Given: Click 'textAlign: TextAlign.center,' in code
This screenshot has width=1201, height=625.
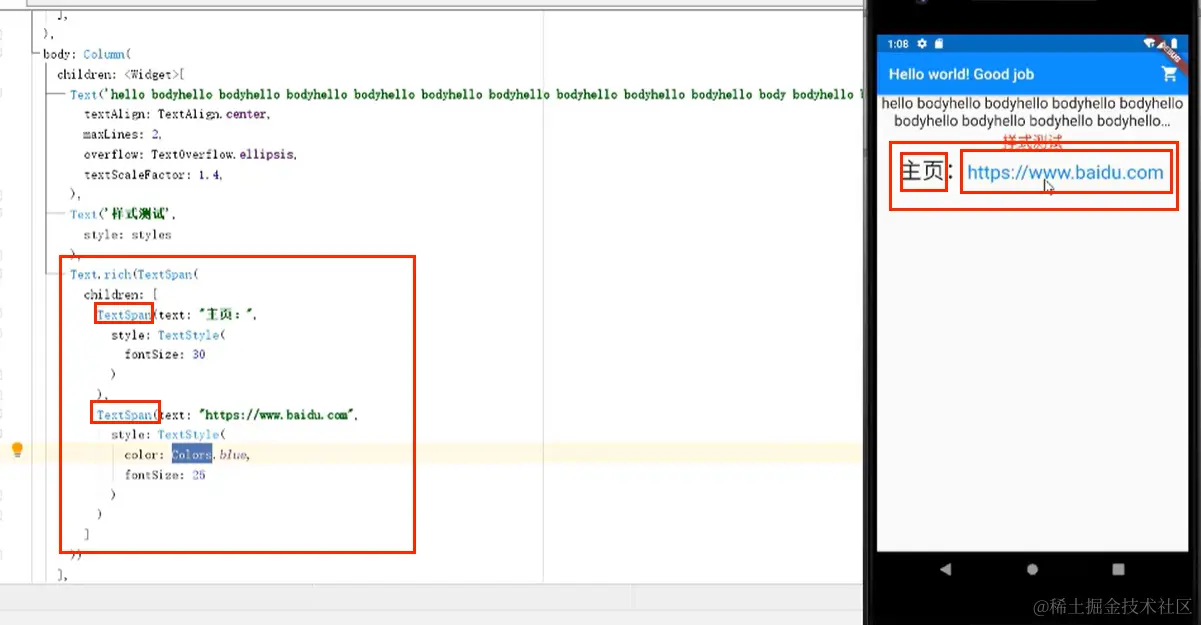Looking at the screenshot, I should (177, 114).
